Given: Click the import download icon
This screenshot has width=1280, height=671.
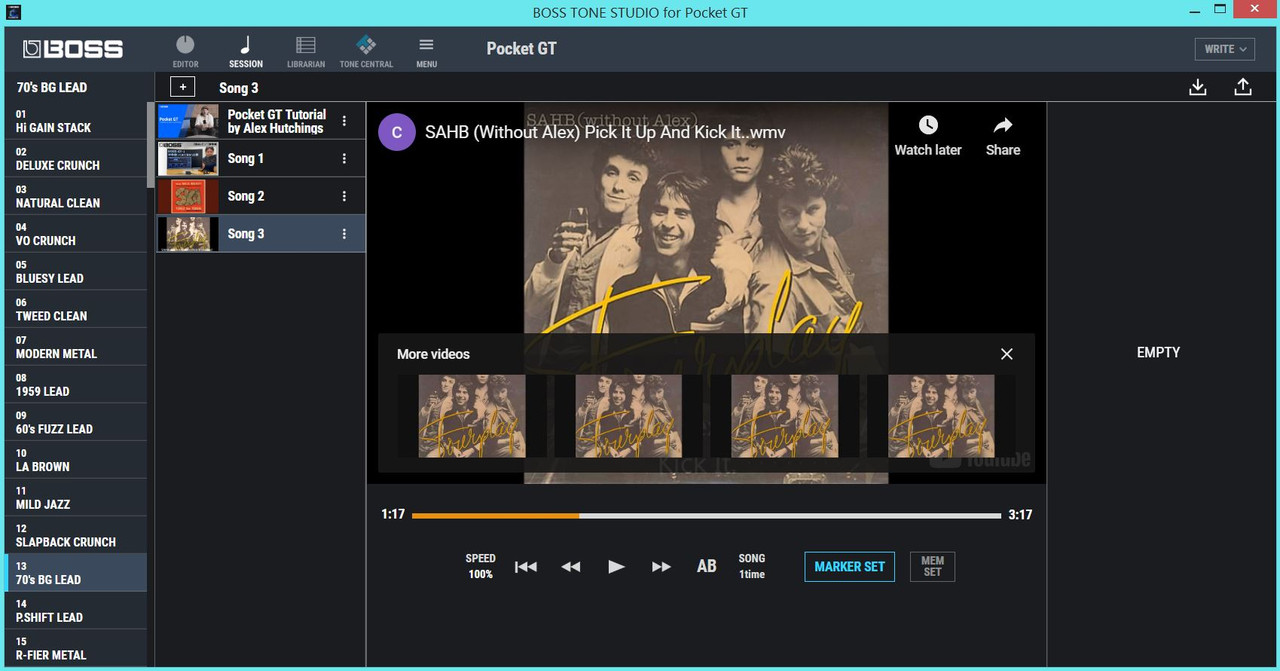Looking at the screenshot, I should tap(1198, 87).
